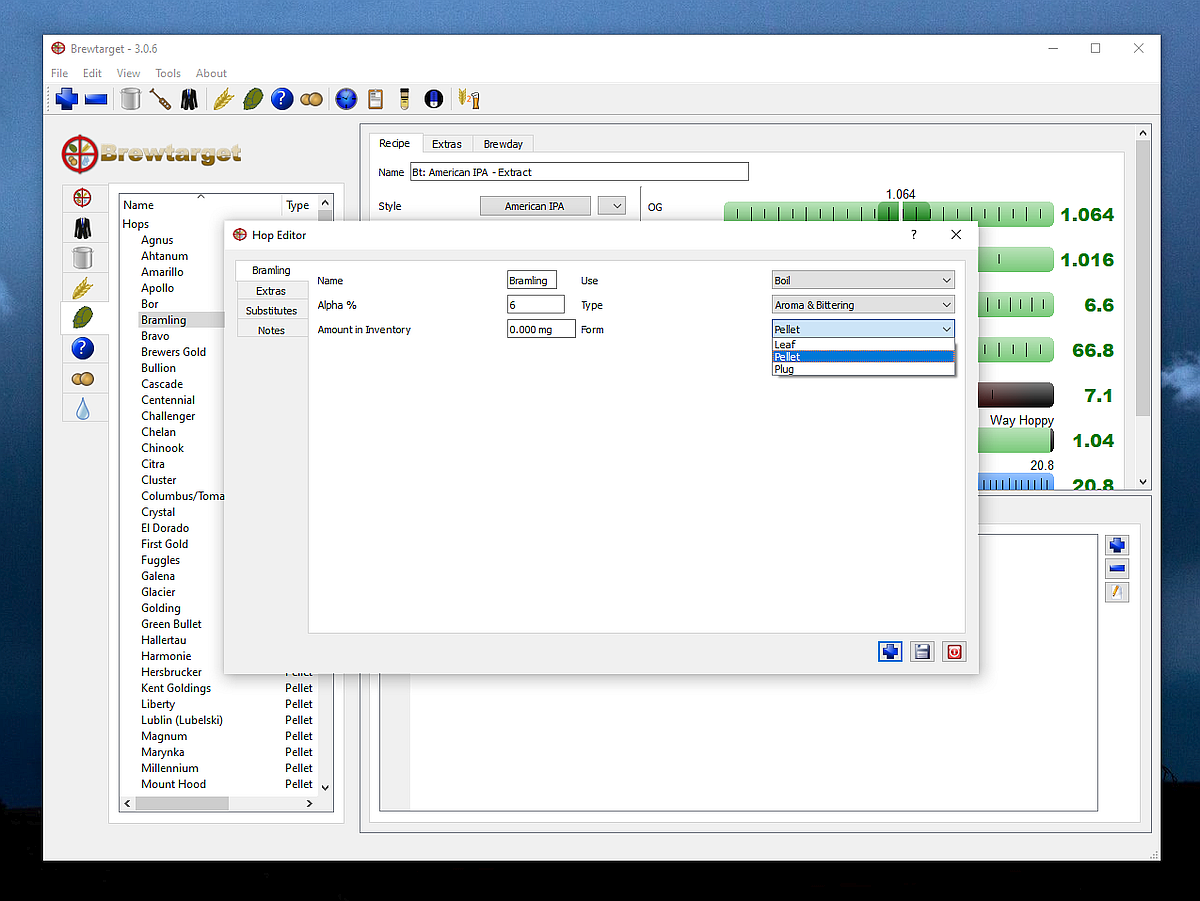The width and height of the screenshot is (1200, 901).
Task: Click the Amount in Inventory field
Action: 541,329
